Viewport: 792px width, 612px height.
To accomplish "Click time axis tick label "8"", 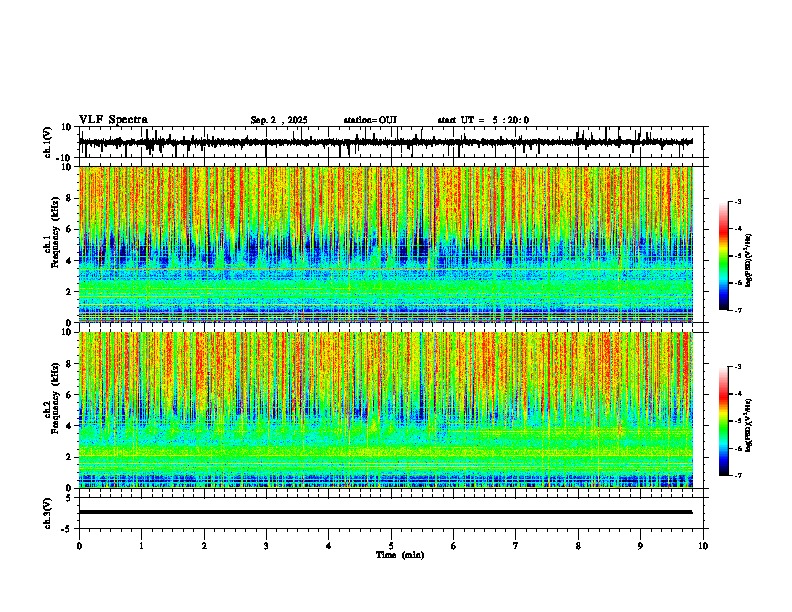I will [x=578, y=546].
